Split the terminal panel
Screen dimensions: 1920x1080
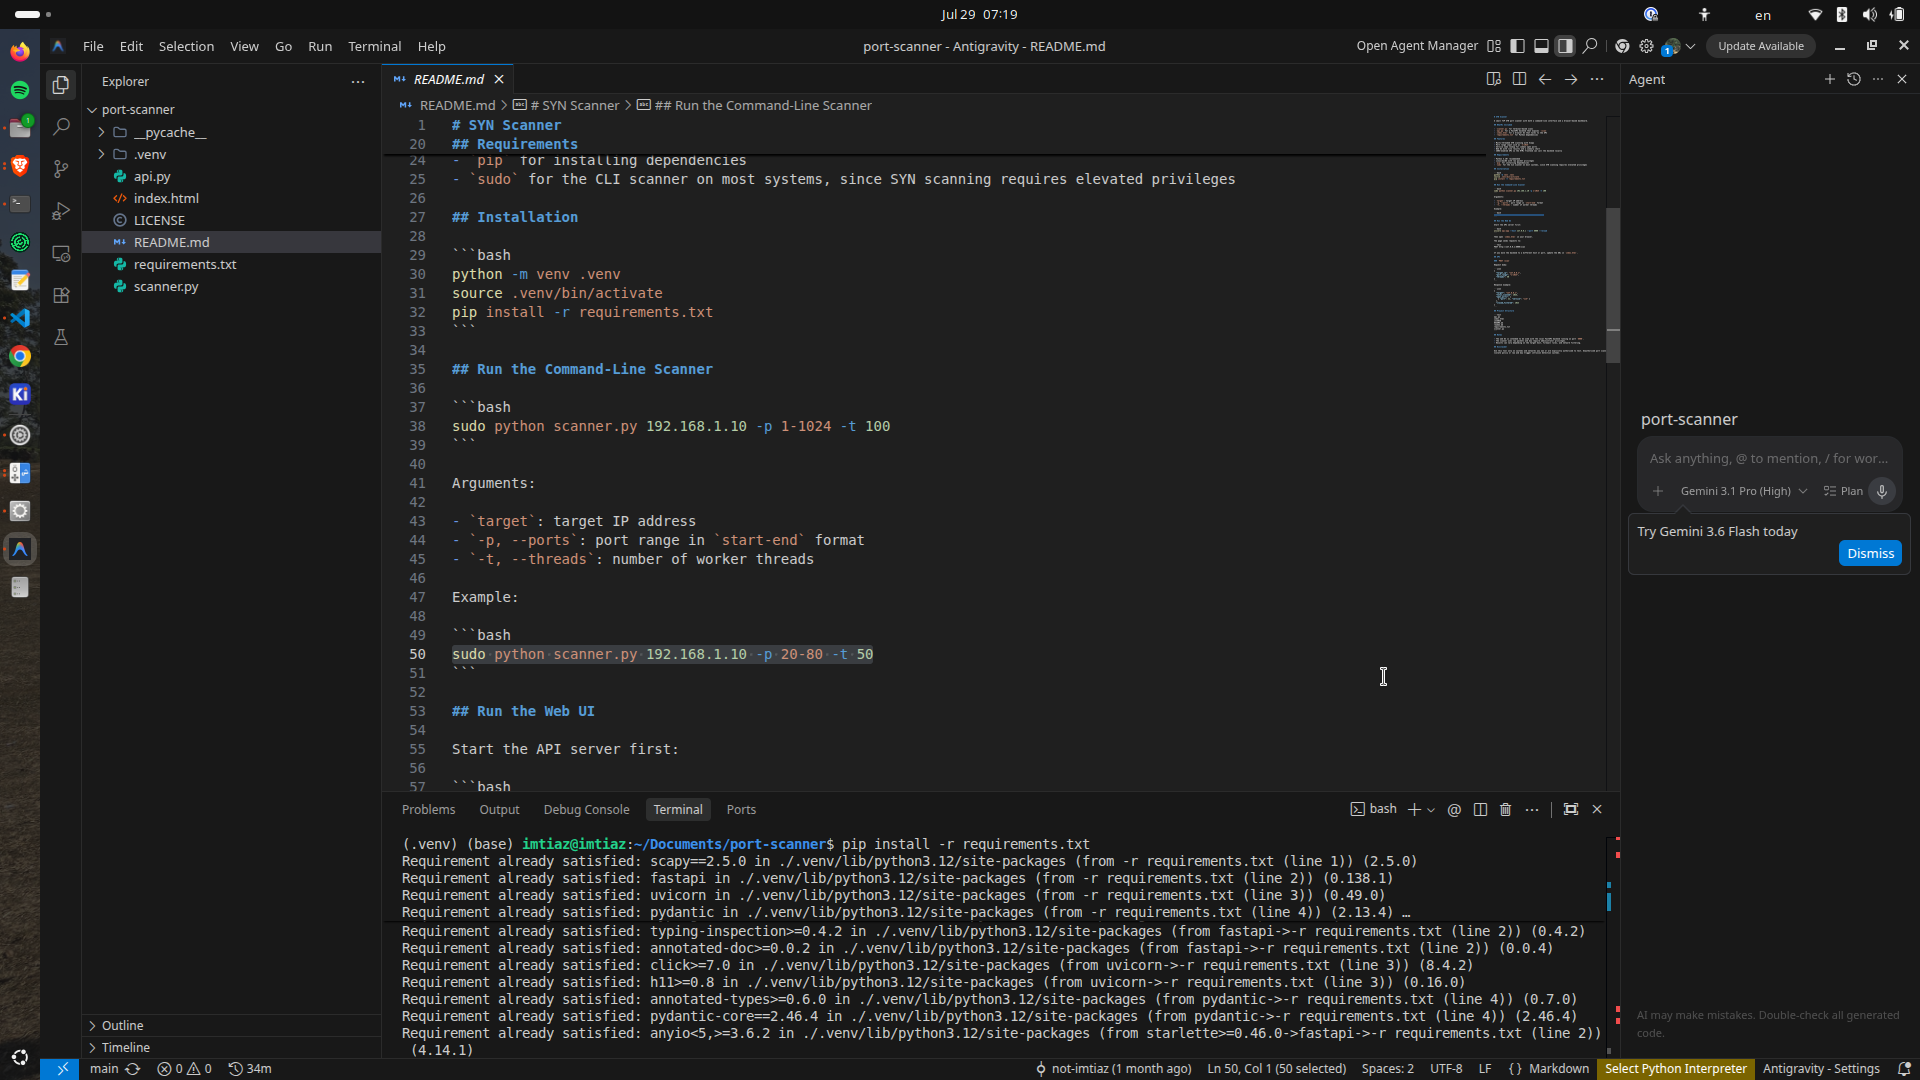1480,809
